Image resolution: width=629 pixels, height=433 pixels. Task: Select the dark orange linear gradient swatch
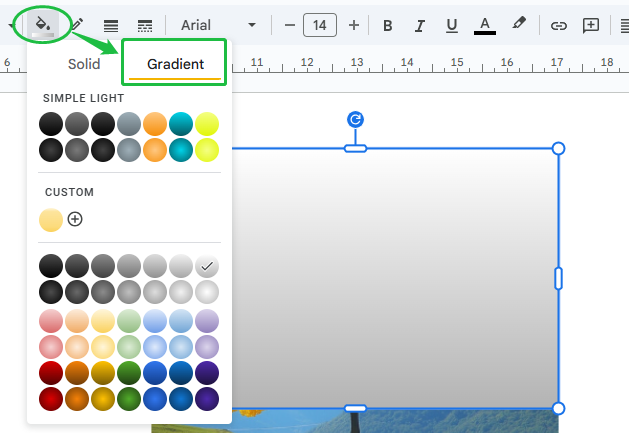[x=77, y=373]
